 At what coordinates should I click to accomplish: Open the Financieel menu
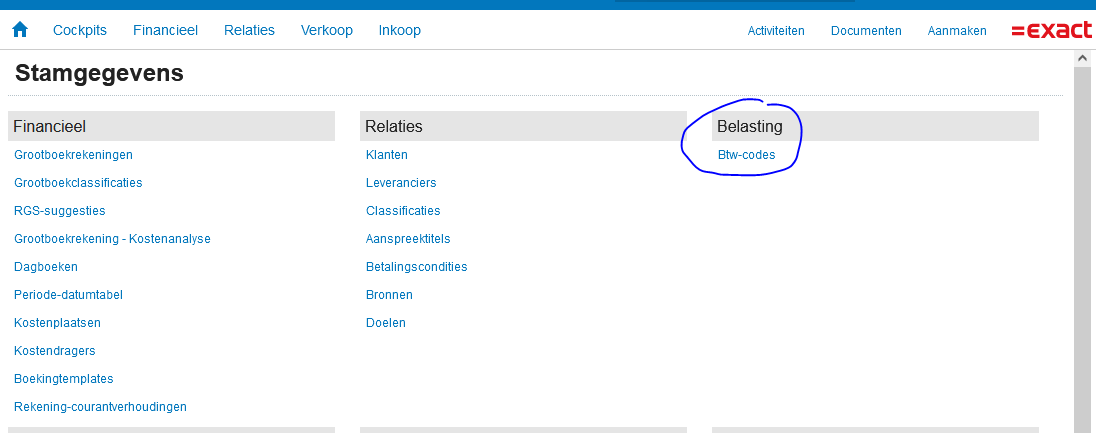165,30
